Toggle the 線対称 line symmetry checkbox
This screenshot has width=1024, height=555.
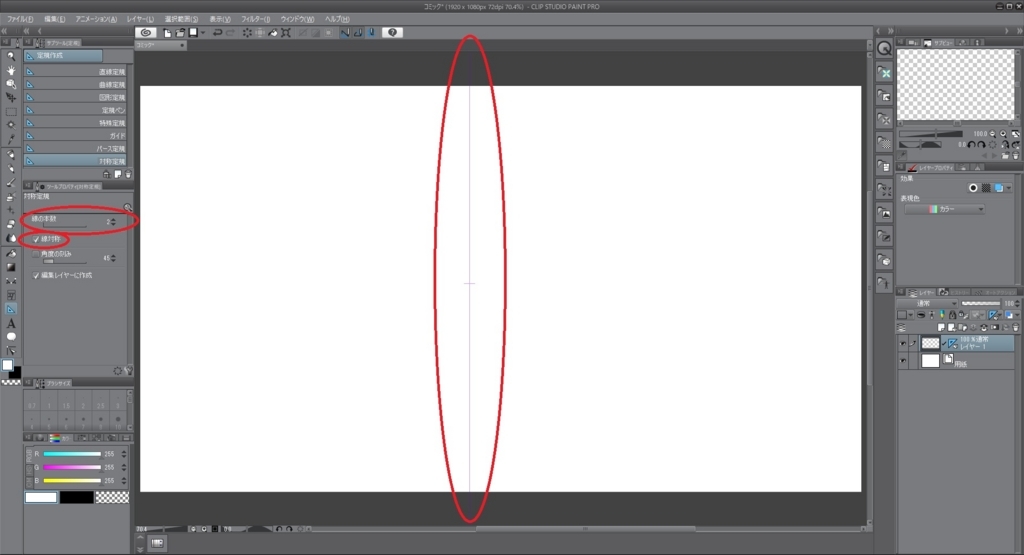[36, 240]
